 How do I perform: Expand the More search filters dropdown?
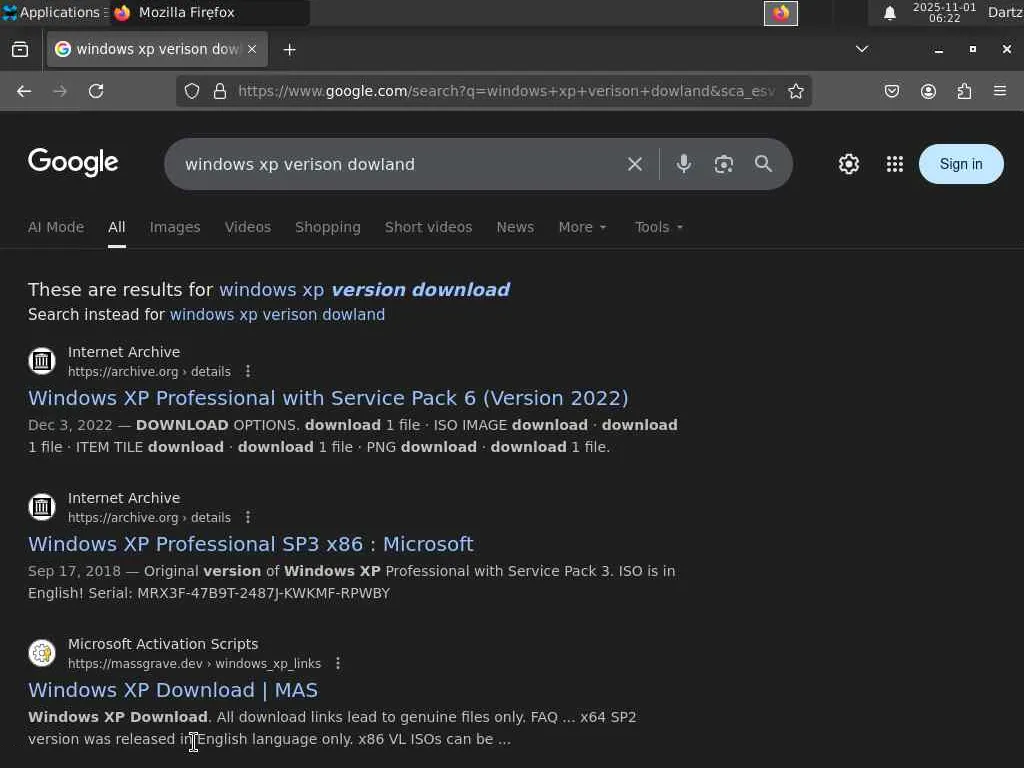(x=582, y=227)
